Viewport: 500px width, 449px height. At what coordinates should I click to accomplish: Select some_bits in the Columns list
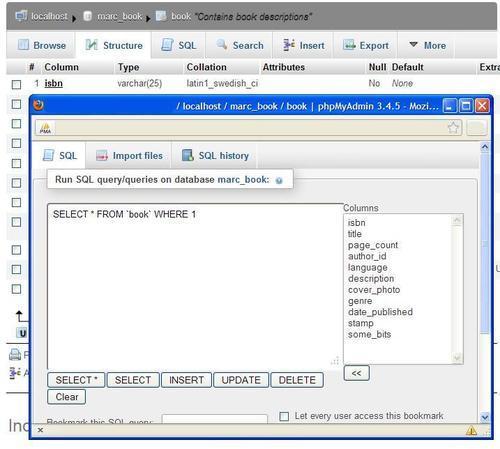(x=369, y=334)
